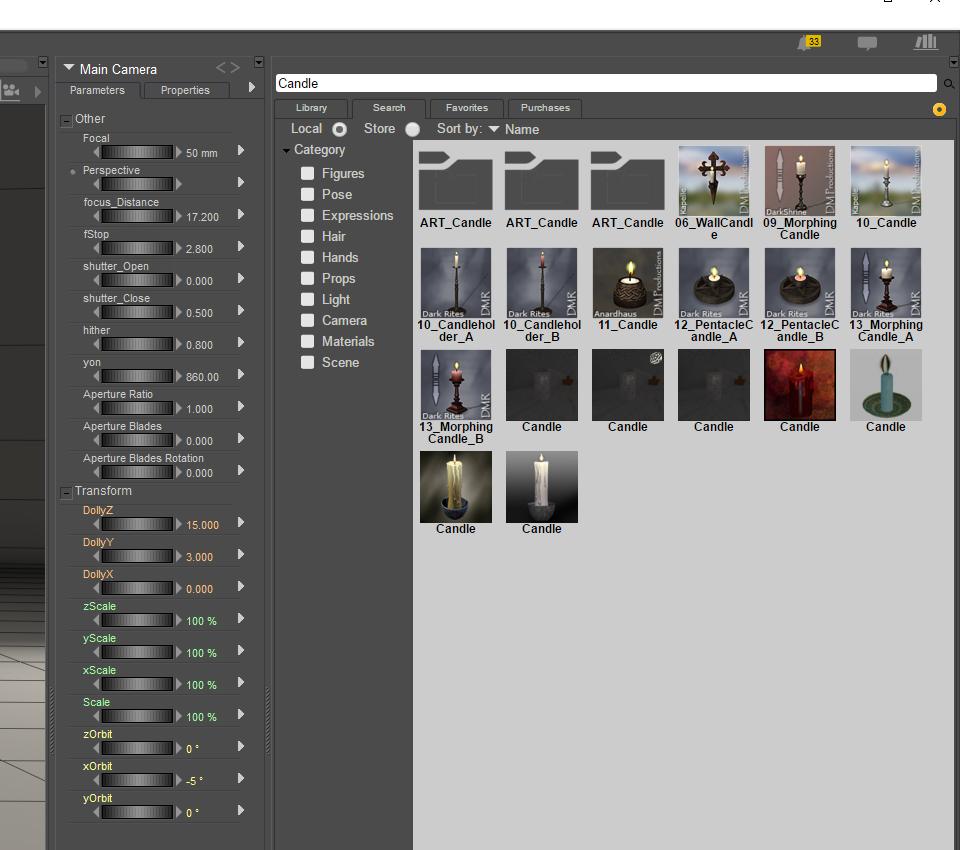
Task: Open notifications bell icon with 33 badge
Action: pos(809,42)
